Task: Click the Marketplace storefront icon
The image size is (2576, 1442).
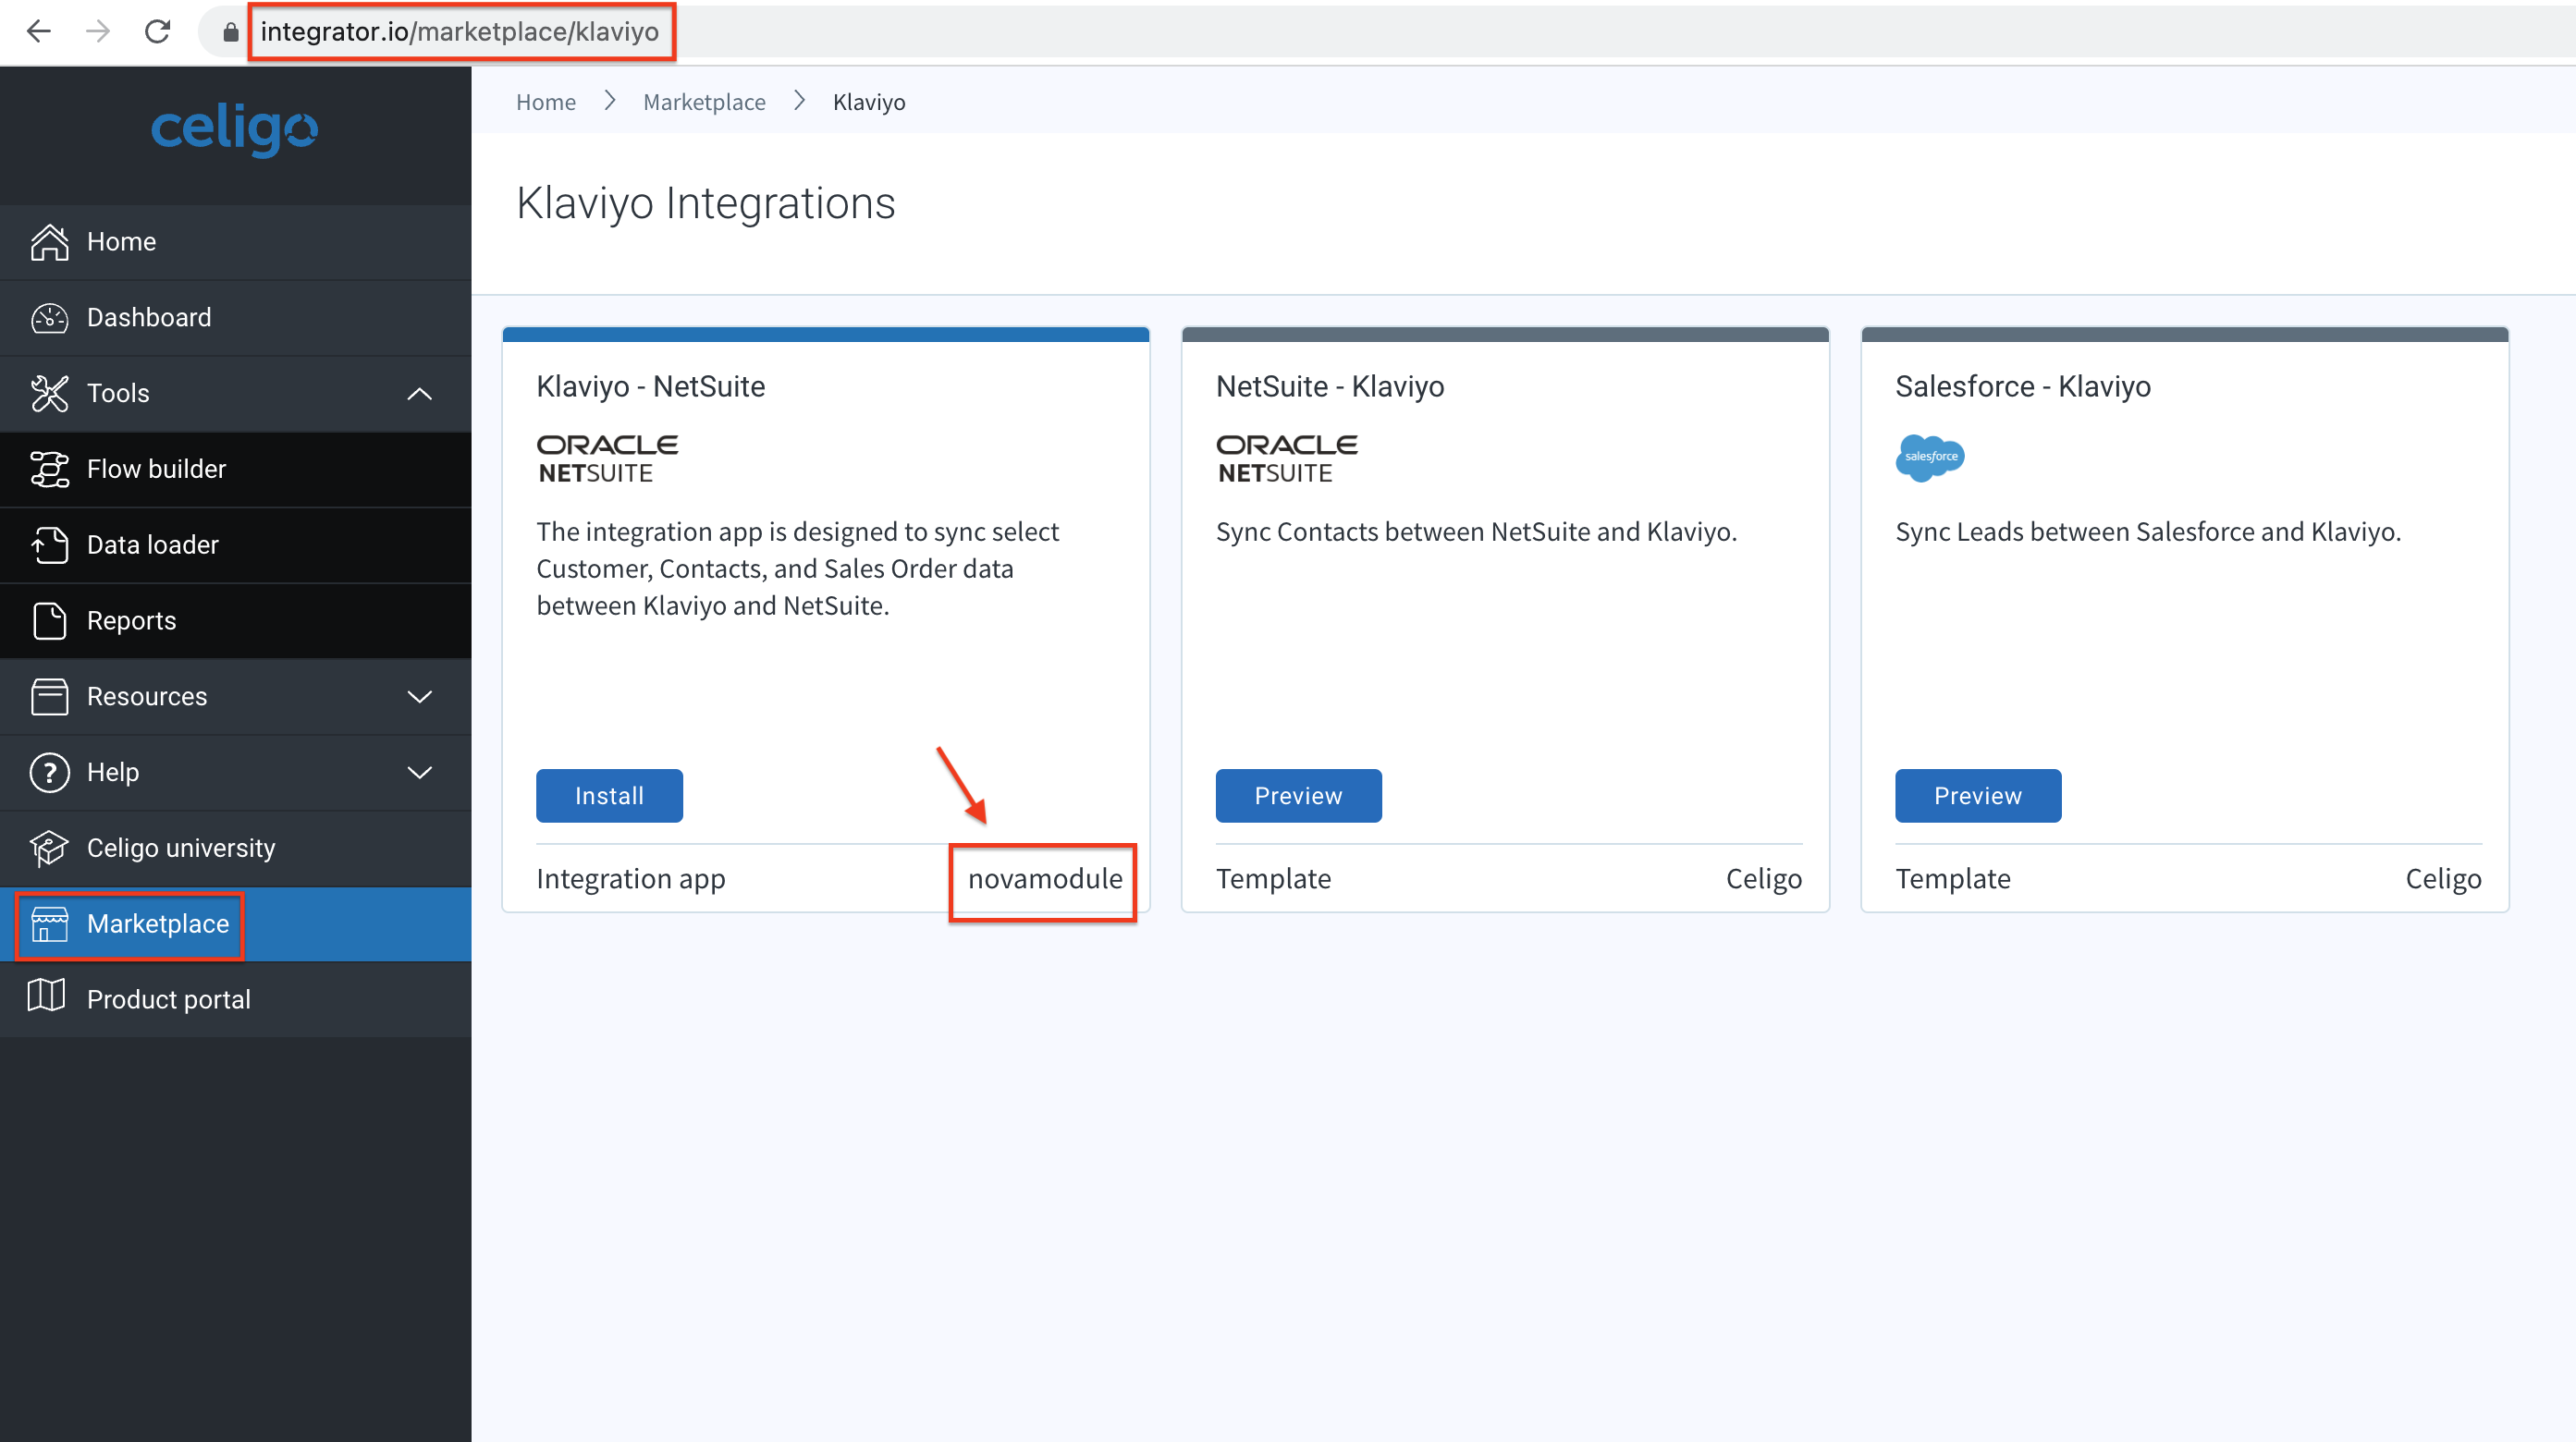Action: [x=49, y=924]
